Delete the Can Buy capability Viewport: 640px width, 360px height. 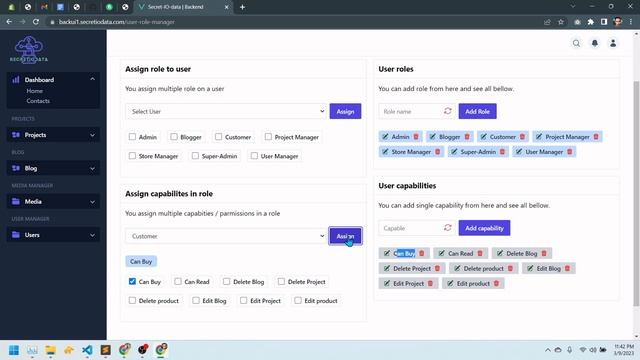[x=422, y=253]
